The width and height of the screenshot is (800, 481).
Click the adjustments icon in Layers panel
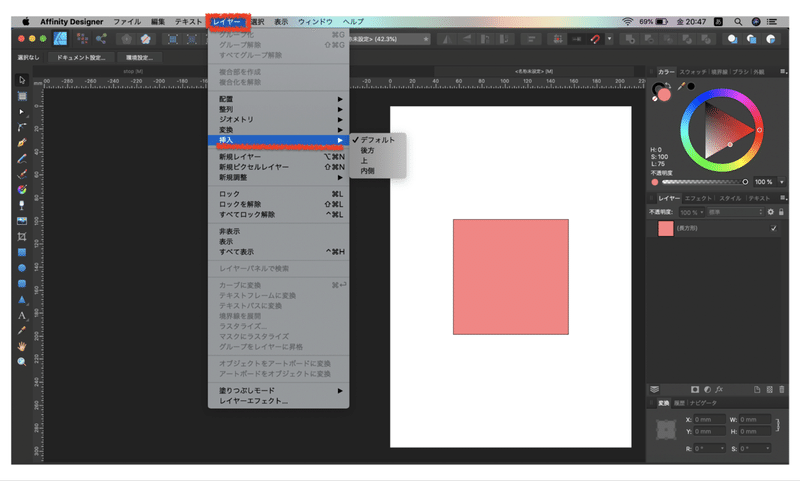click(707, 389)
